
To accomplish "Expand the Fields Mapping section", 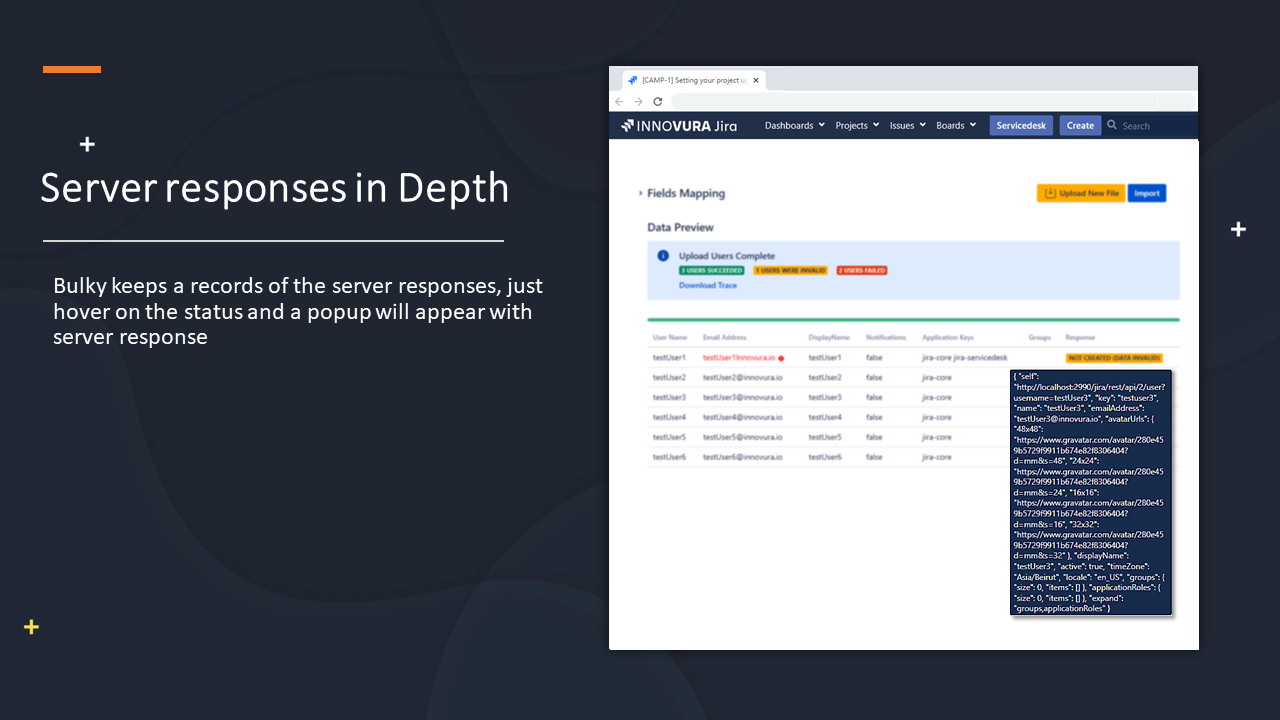I will click(681, 194).
